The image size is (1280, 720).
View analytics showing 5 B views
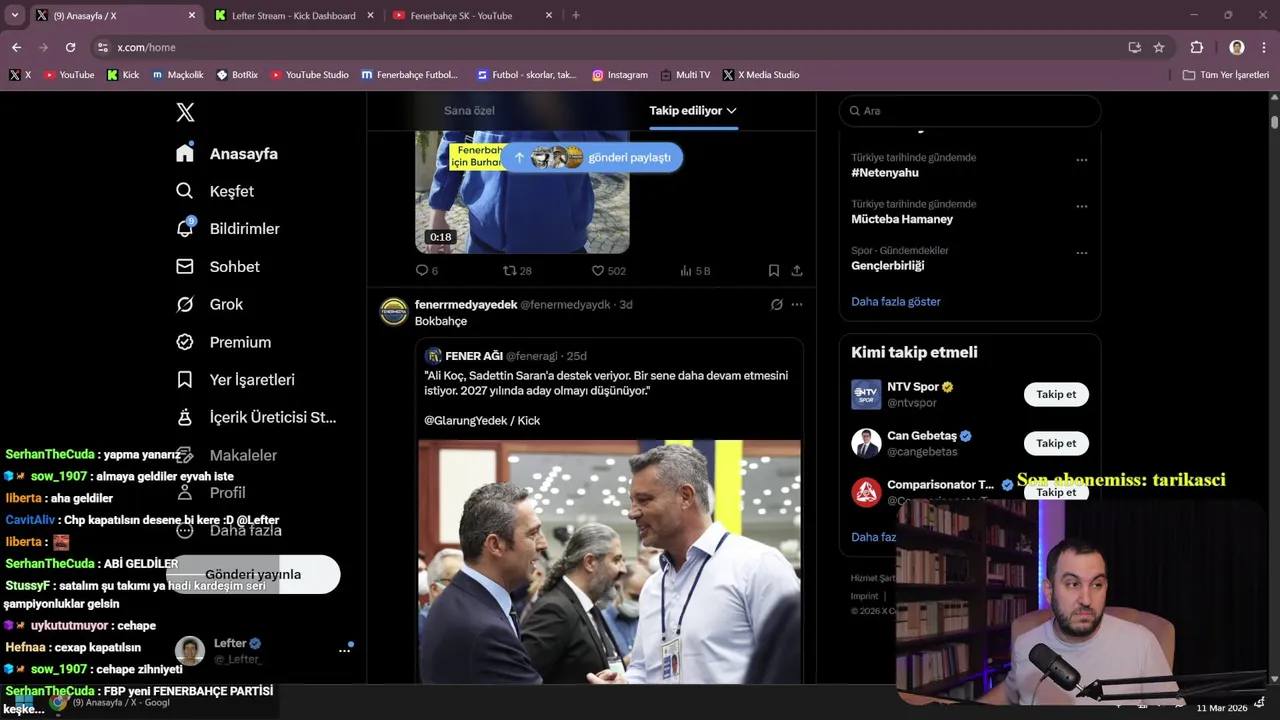pyautogui.click(x=695, y=271)
